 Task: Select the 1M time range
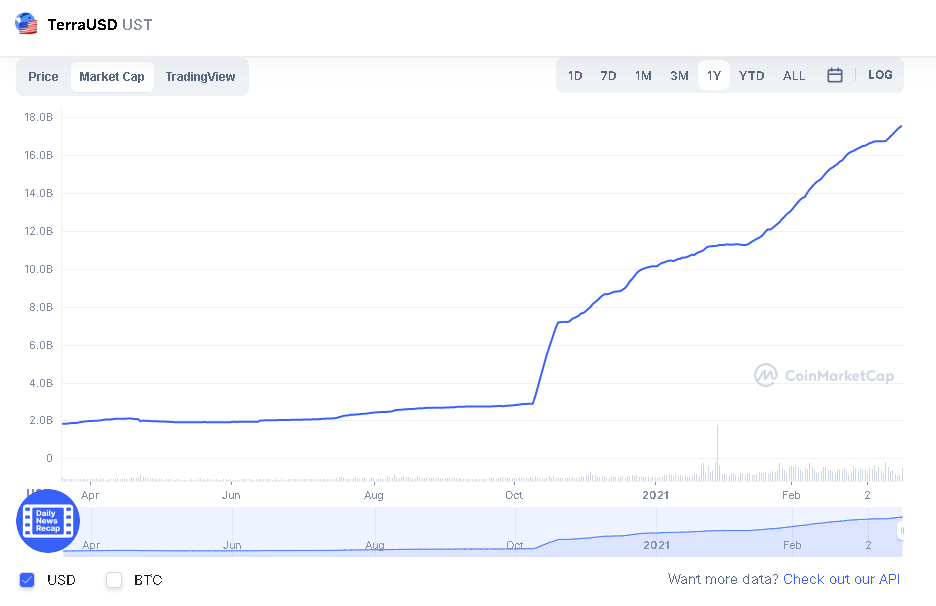[643, 76]
